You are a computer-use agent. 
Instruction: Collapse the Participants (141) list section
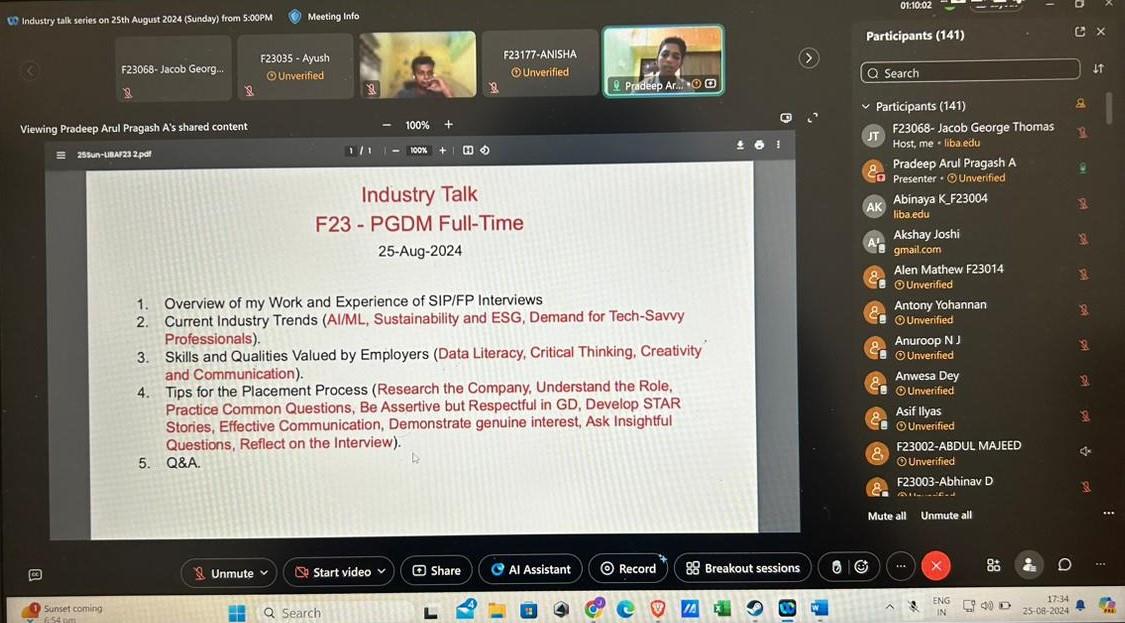click(x=865, y=107)
